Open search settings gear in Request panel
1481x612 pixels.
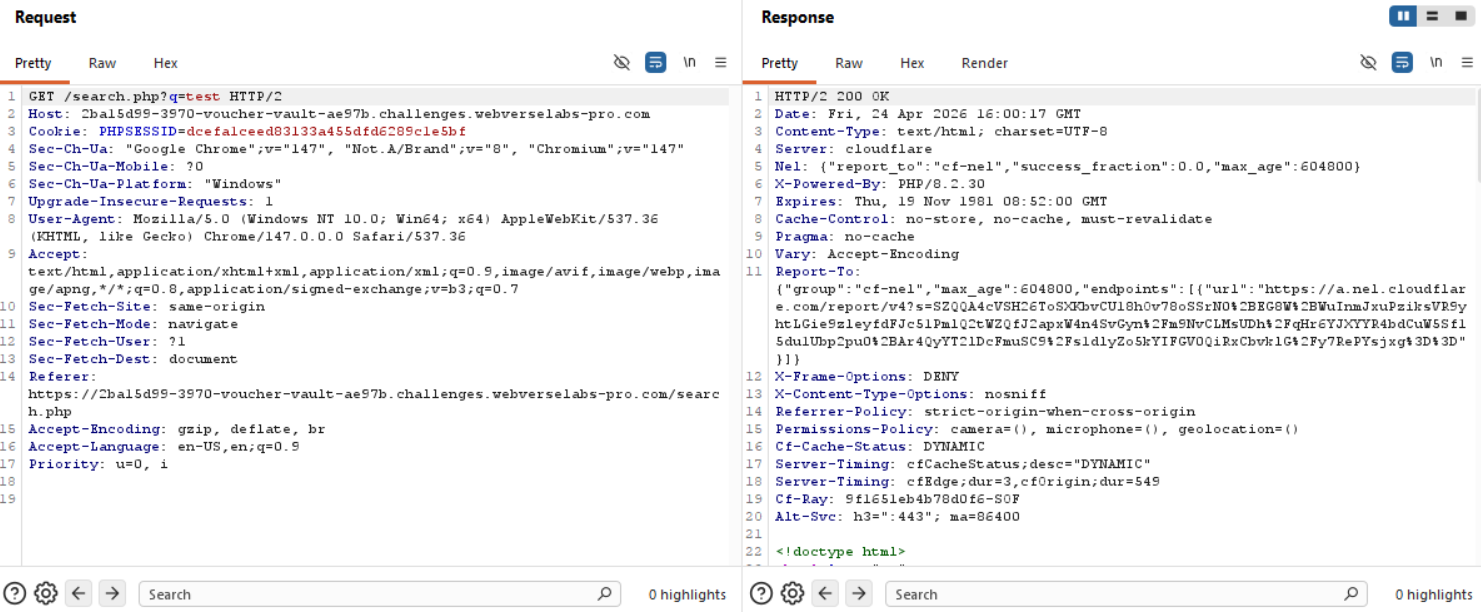(46, 594)
